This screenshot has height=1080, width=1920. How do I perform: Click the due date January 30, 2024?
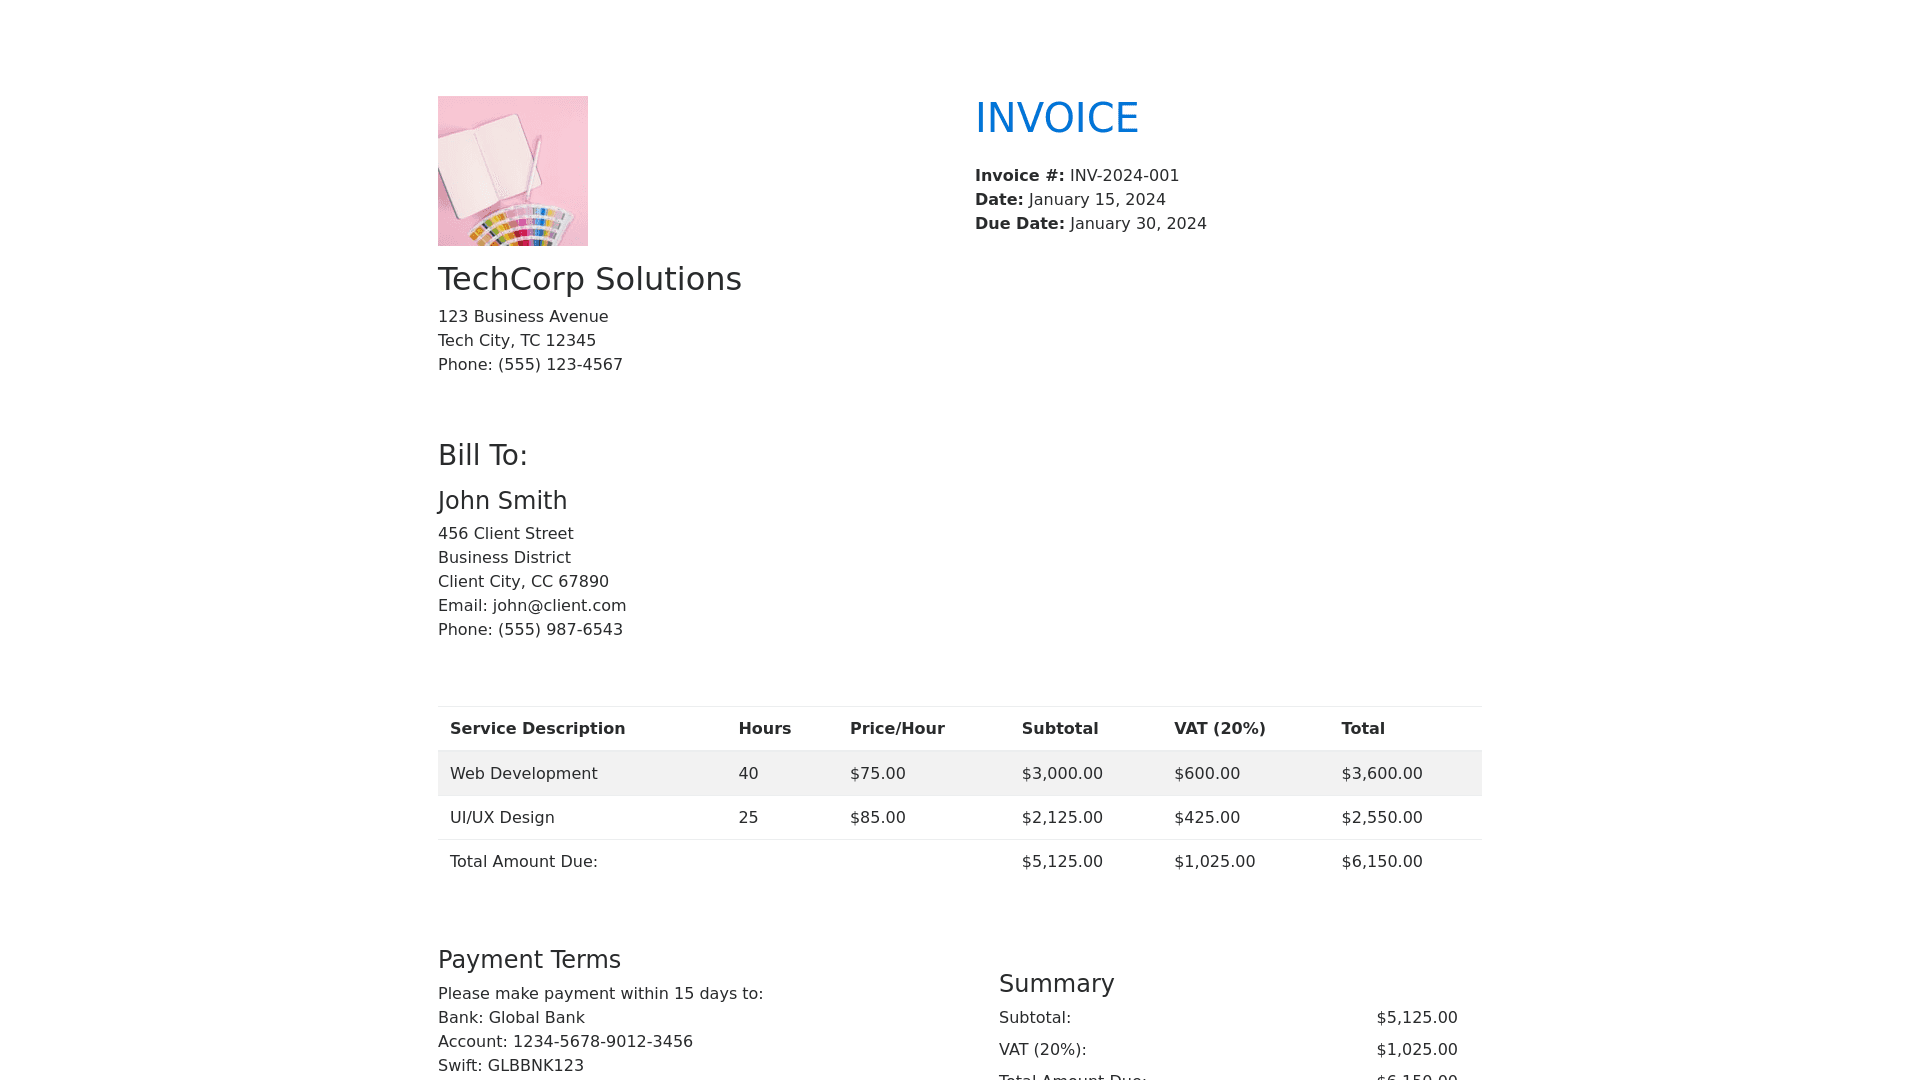pos(1138,224)
